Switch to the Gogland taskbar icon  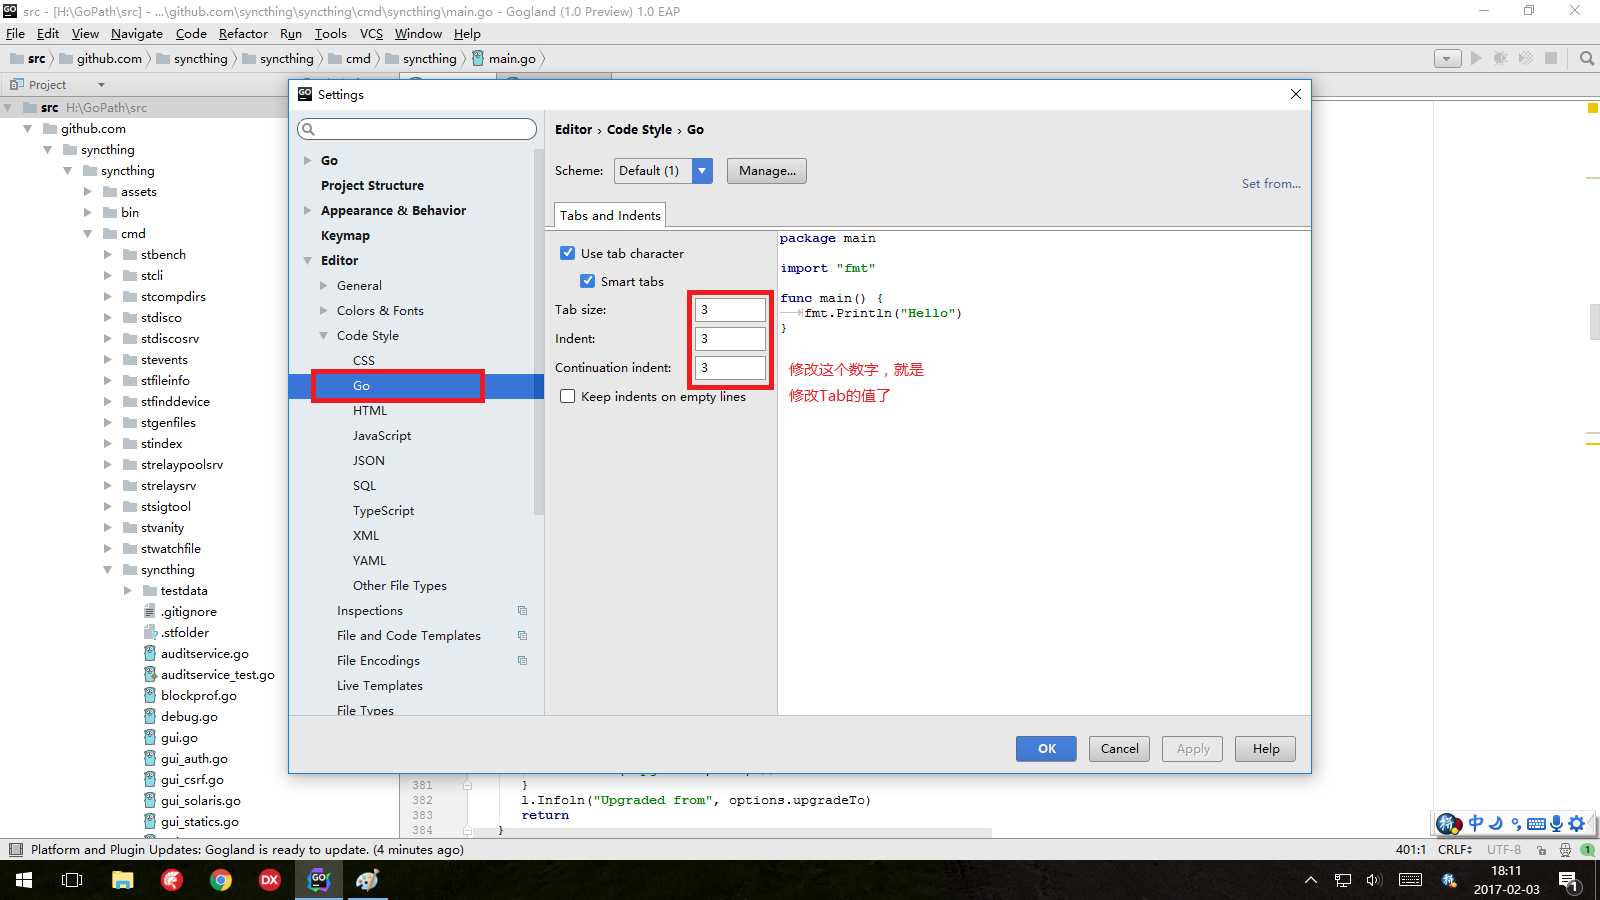click(319, 880)
